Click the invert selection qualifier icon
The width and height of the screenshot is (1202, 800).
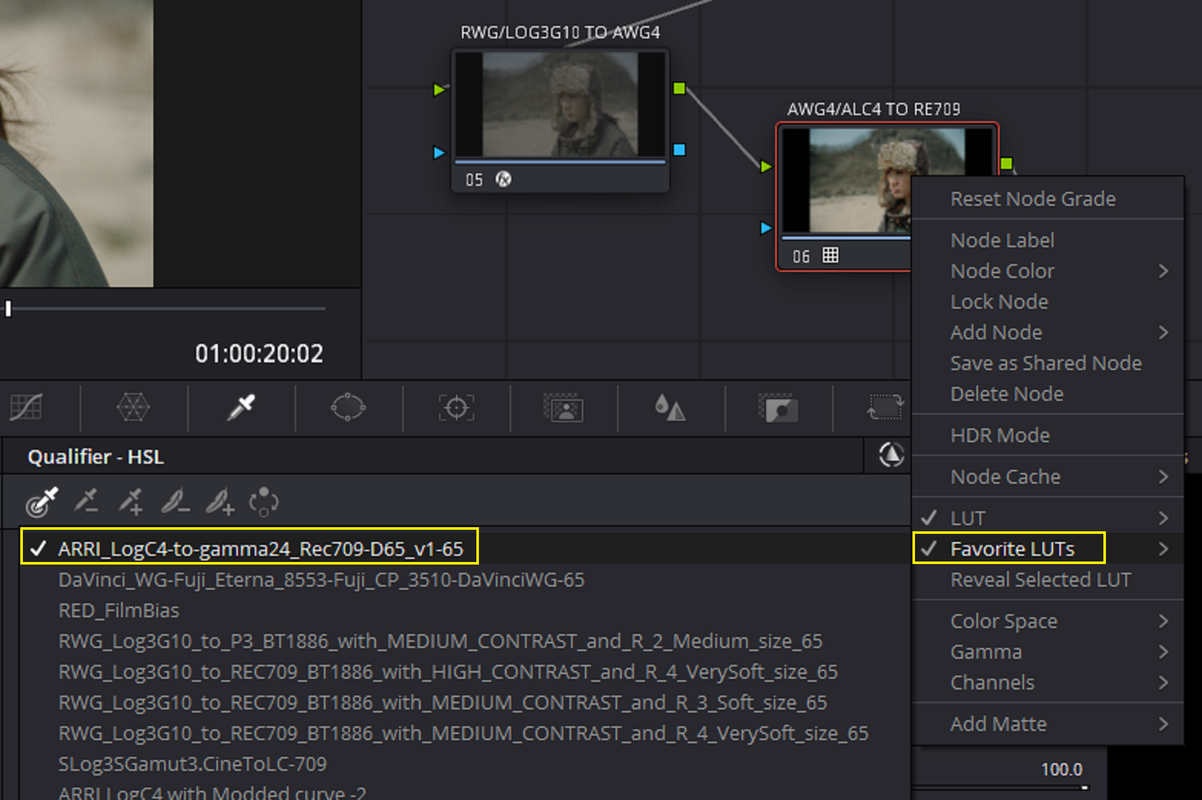click(264, 501)
